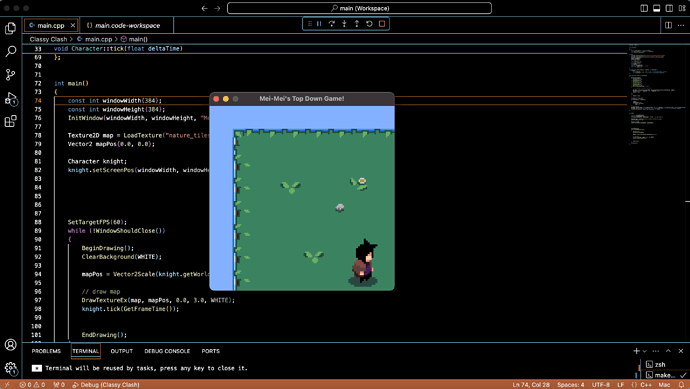Click the Step Into debug button
The height and width of the screenshot is (389, 690).
344,24
